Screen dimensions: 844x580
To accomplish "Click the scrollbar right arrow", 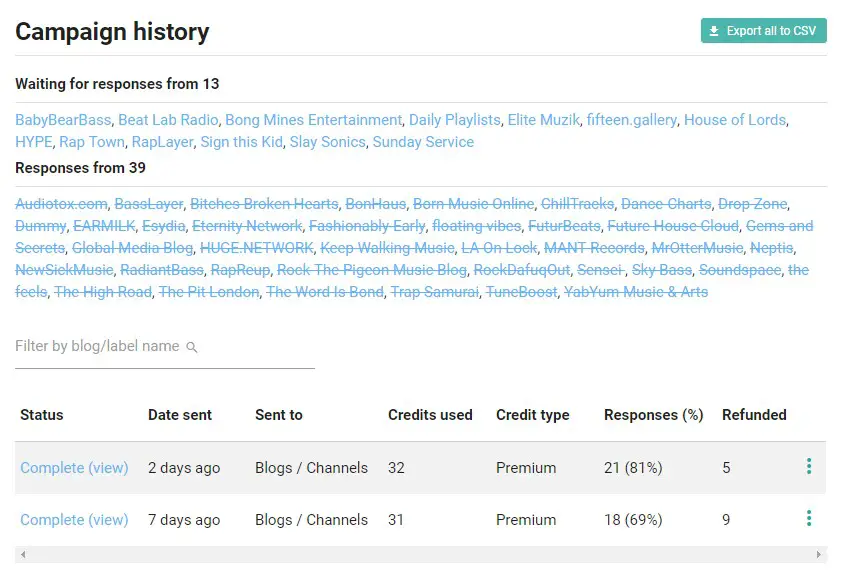I will pos(819,555).
